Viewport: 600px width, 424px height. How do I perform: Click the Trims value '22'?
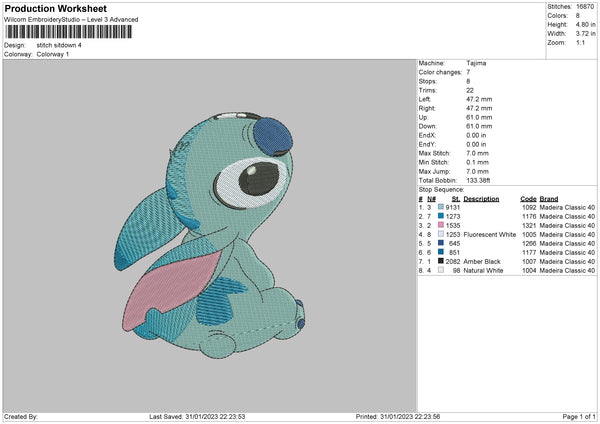click(x=470, y=90)
